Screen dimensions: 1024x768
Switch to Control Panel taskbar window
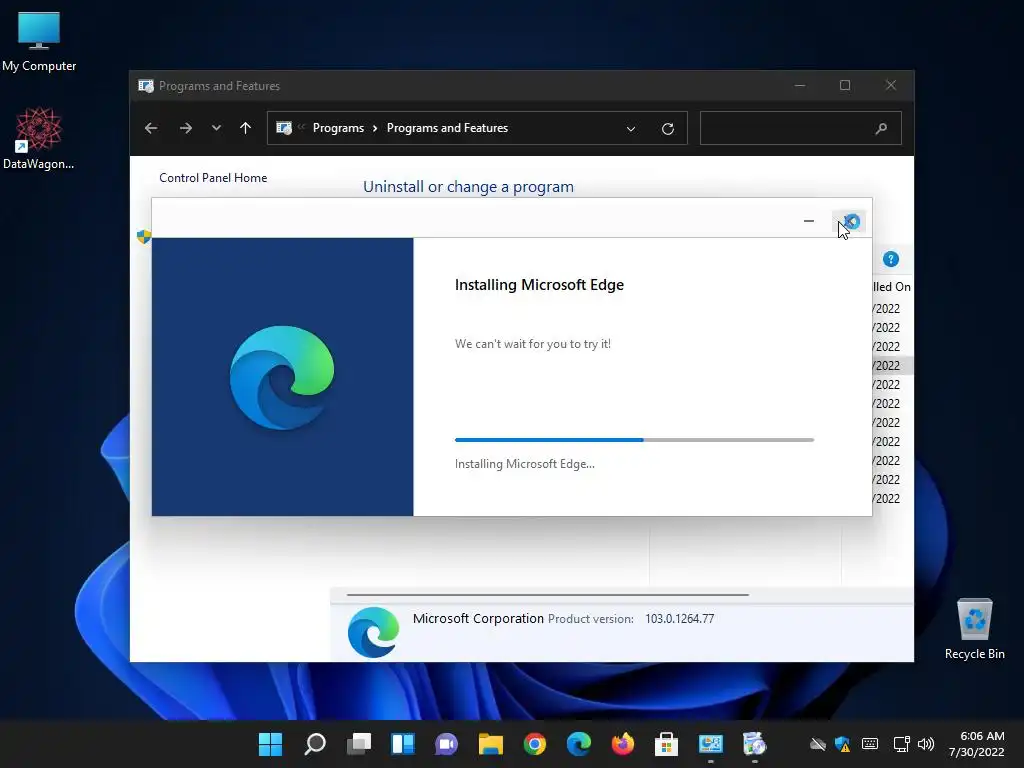tap(711, 744)
